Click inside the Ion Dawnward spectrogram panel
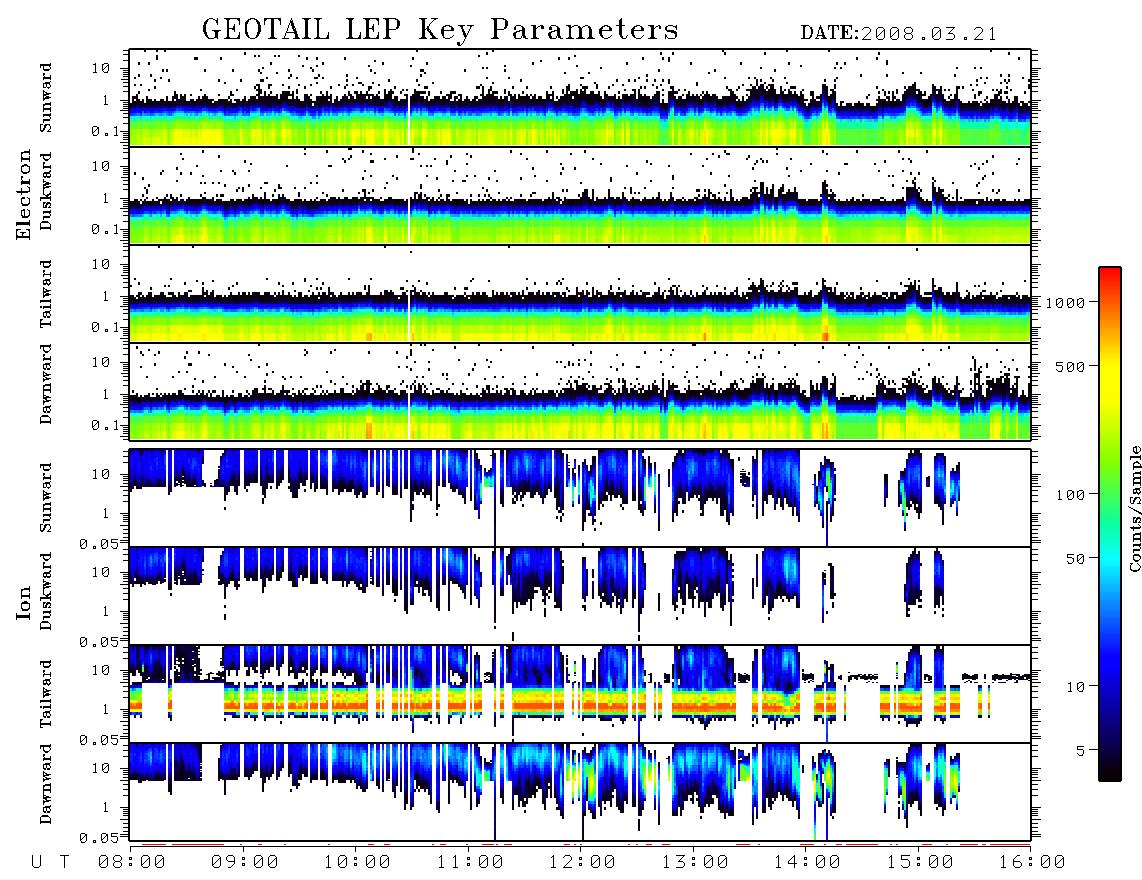 580,792
